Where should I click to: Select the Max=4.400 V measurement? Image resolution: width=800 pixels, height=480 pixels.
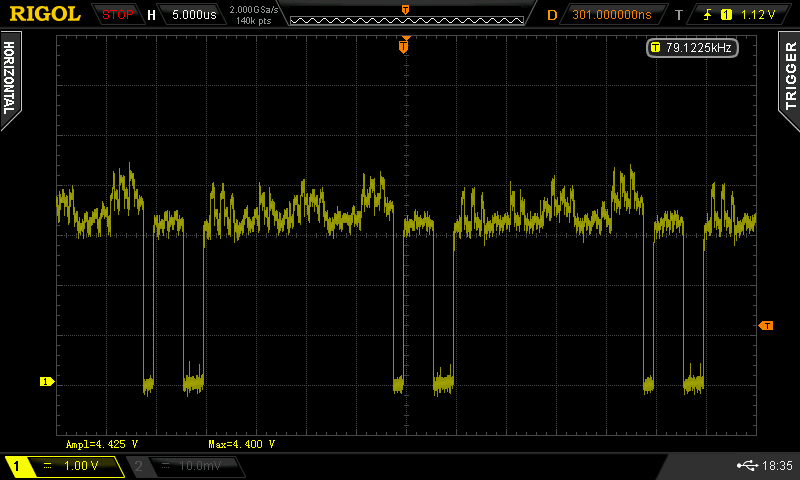241,443
